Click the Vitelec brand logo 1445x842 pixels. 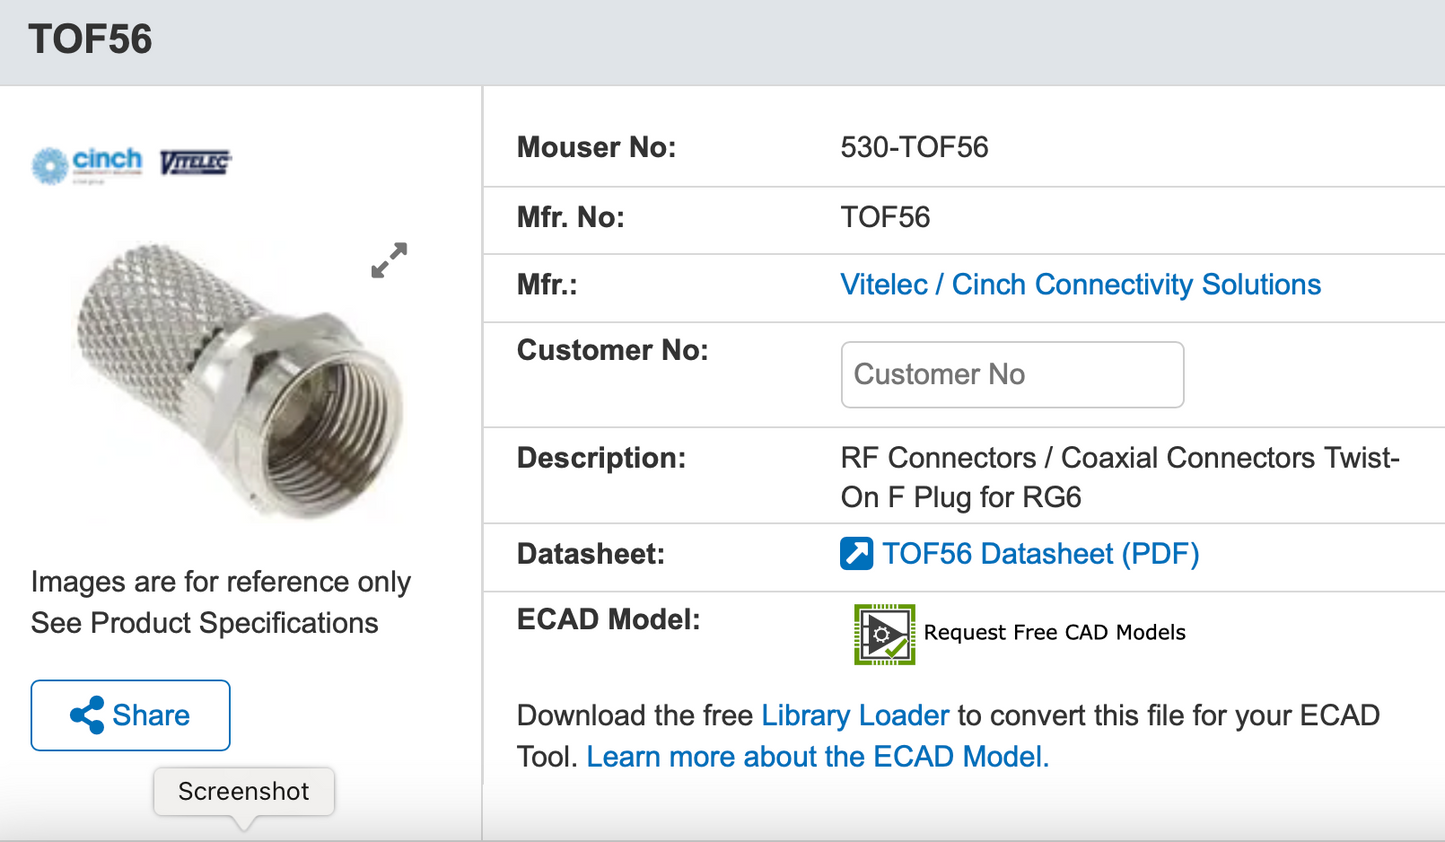pos(196,163)
